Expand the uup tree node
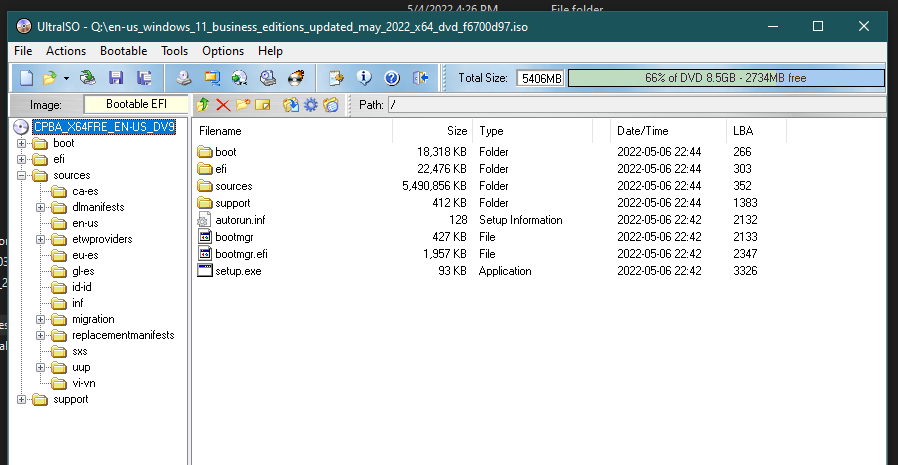The height and width of the screenshot is (465, 898). (40, 368)
